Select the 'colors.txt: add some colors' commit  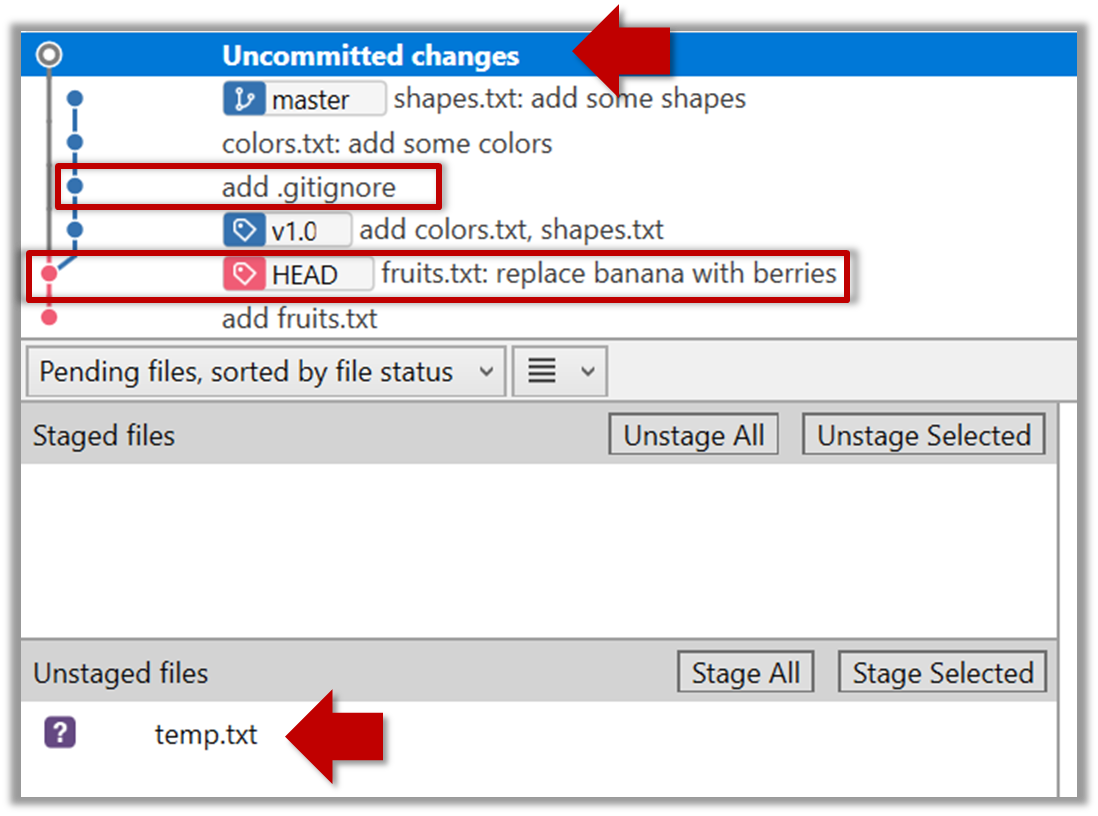click(x=387, y=144)
